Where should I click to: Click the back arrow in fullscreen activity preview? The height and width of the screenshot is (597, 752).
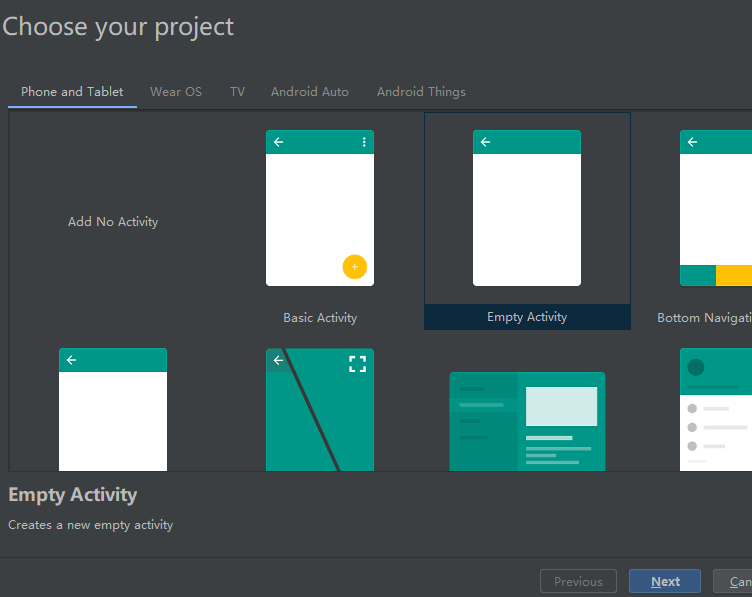(x=279, y=360)
